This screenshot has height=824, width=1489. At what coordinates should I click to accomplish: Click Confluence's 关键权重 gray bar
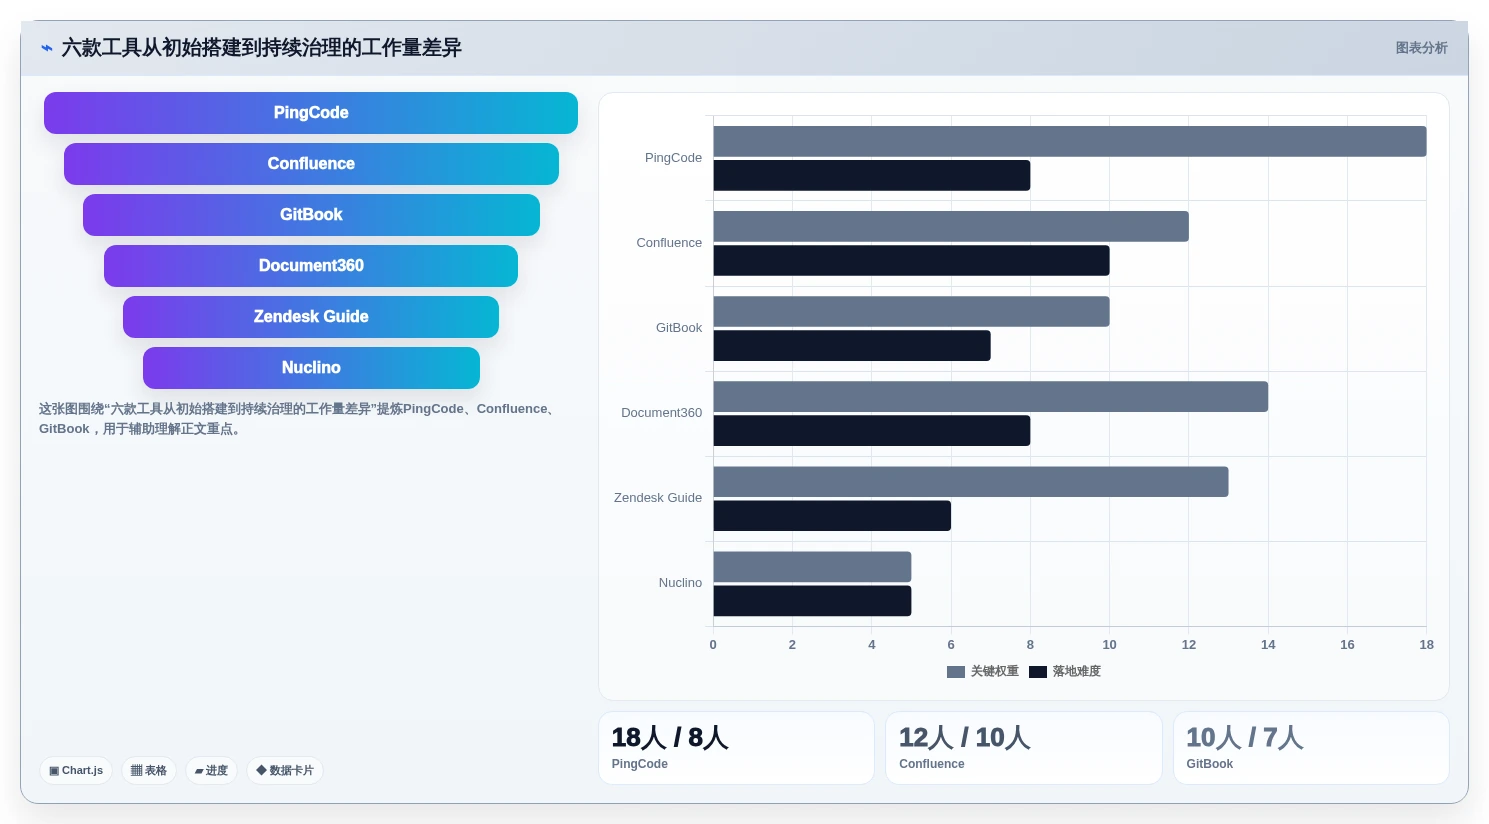[x=951, y=226]
